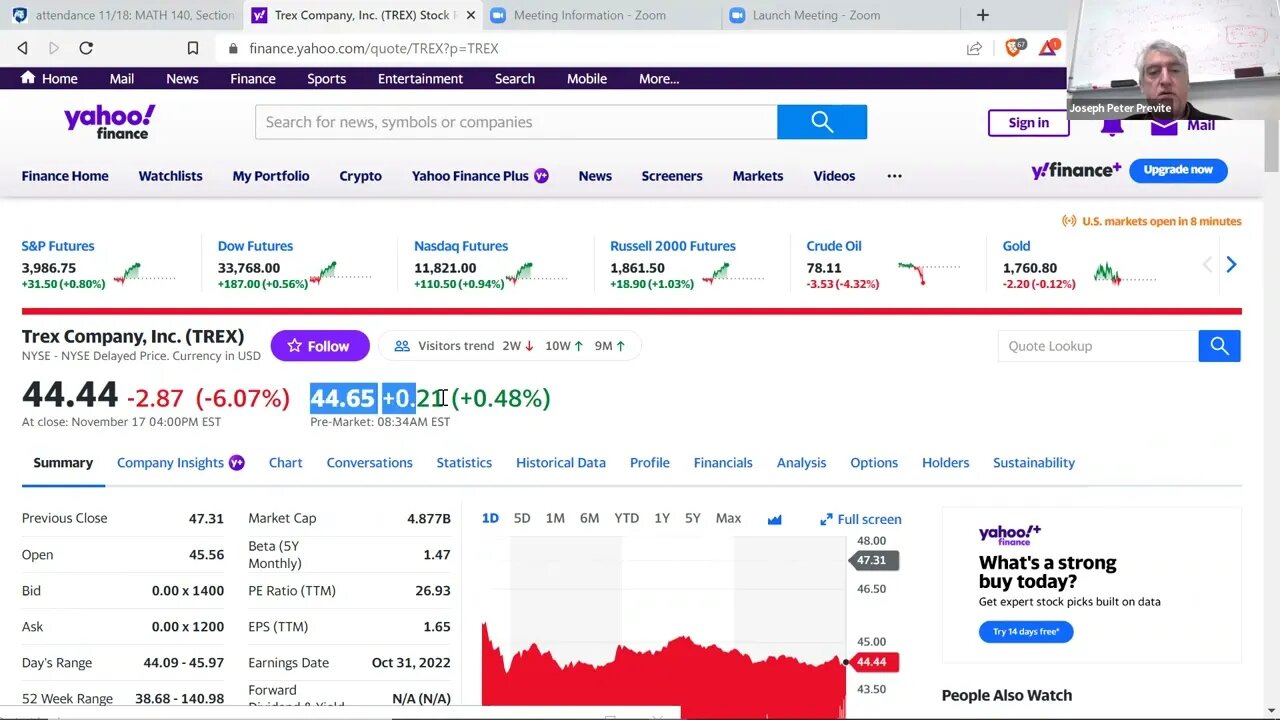Click the browser address bar URL

click(x=374, y=48)
